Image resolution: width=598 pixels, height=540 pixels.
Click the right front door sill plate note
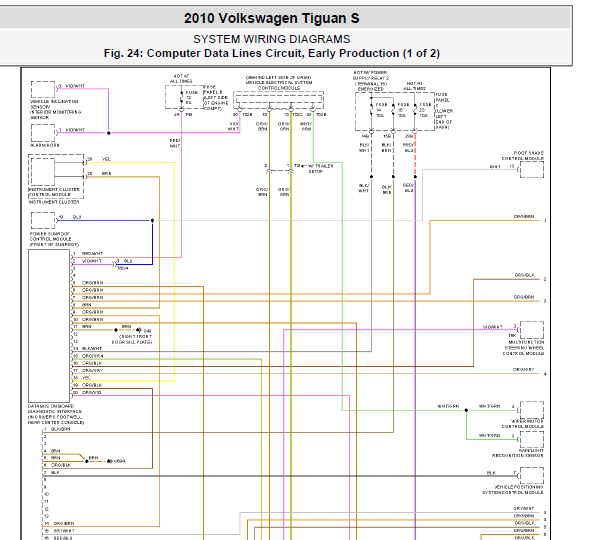coord(132,339)
